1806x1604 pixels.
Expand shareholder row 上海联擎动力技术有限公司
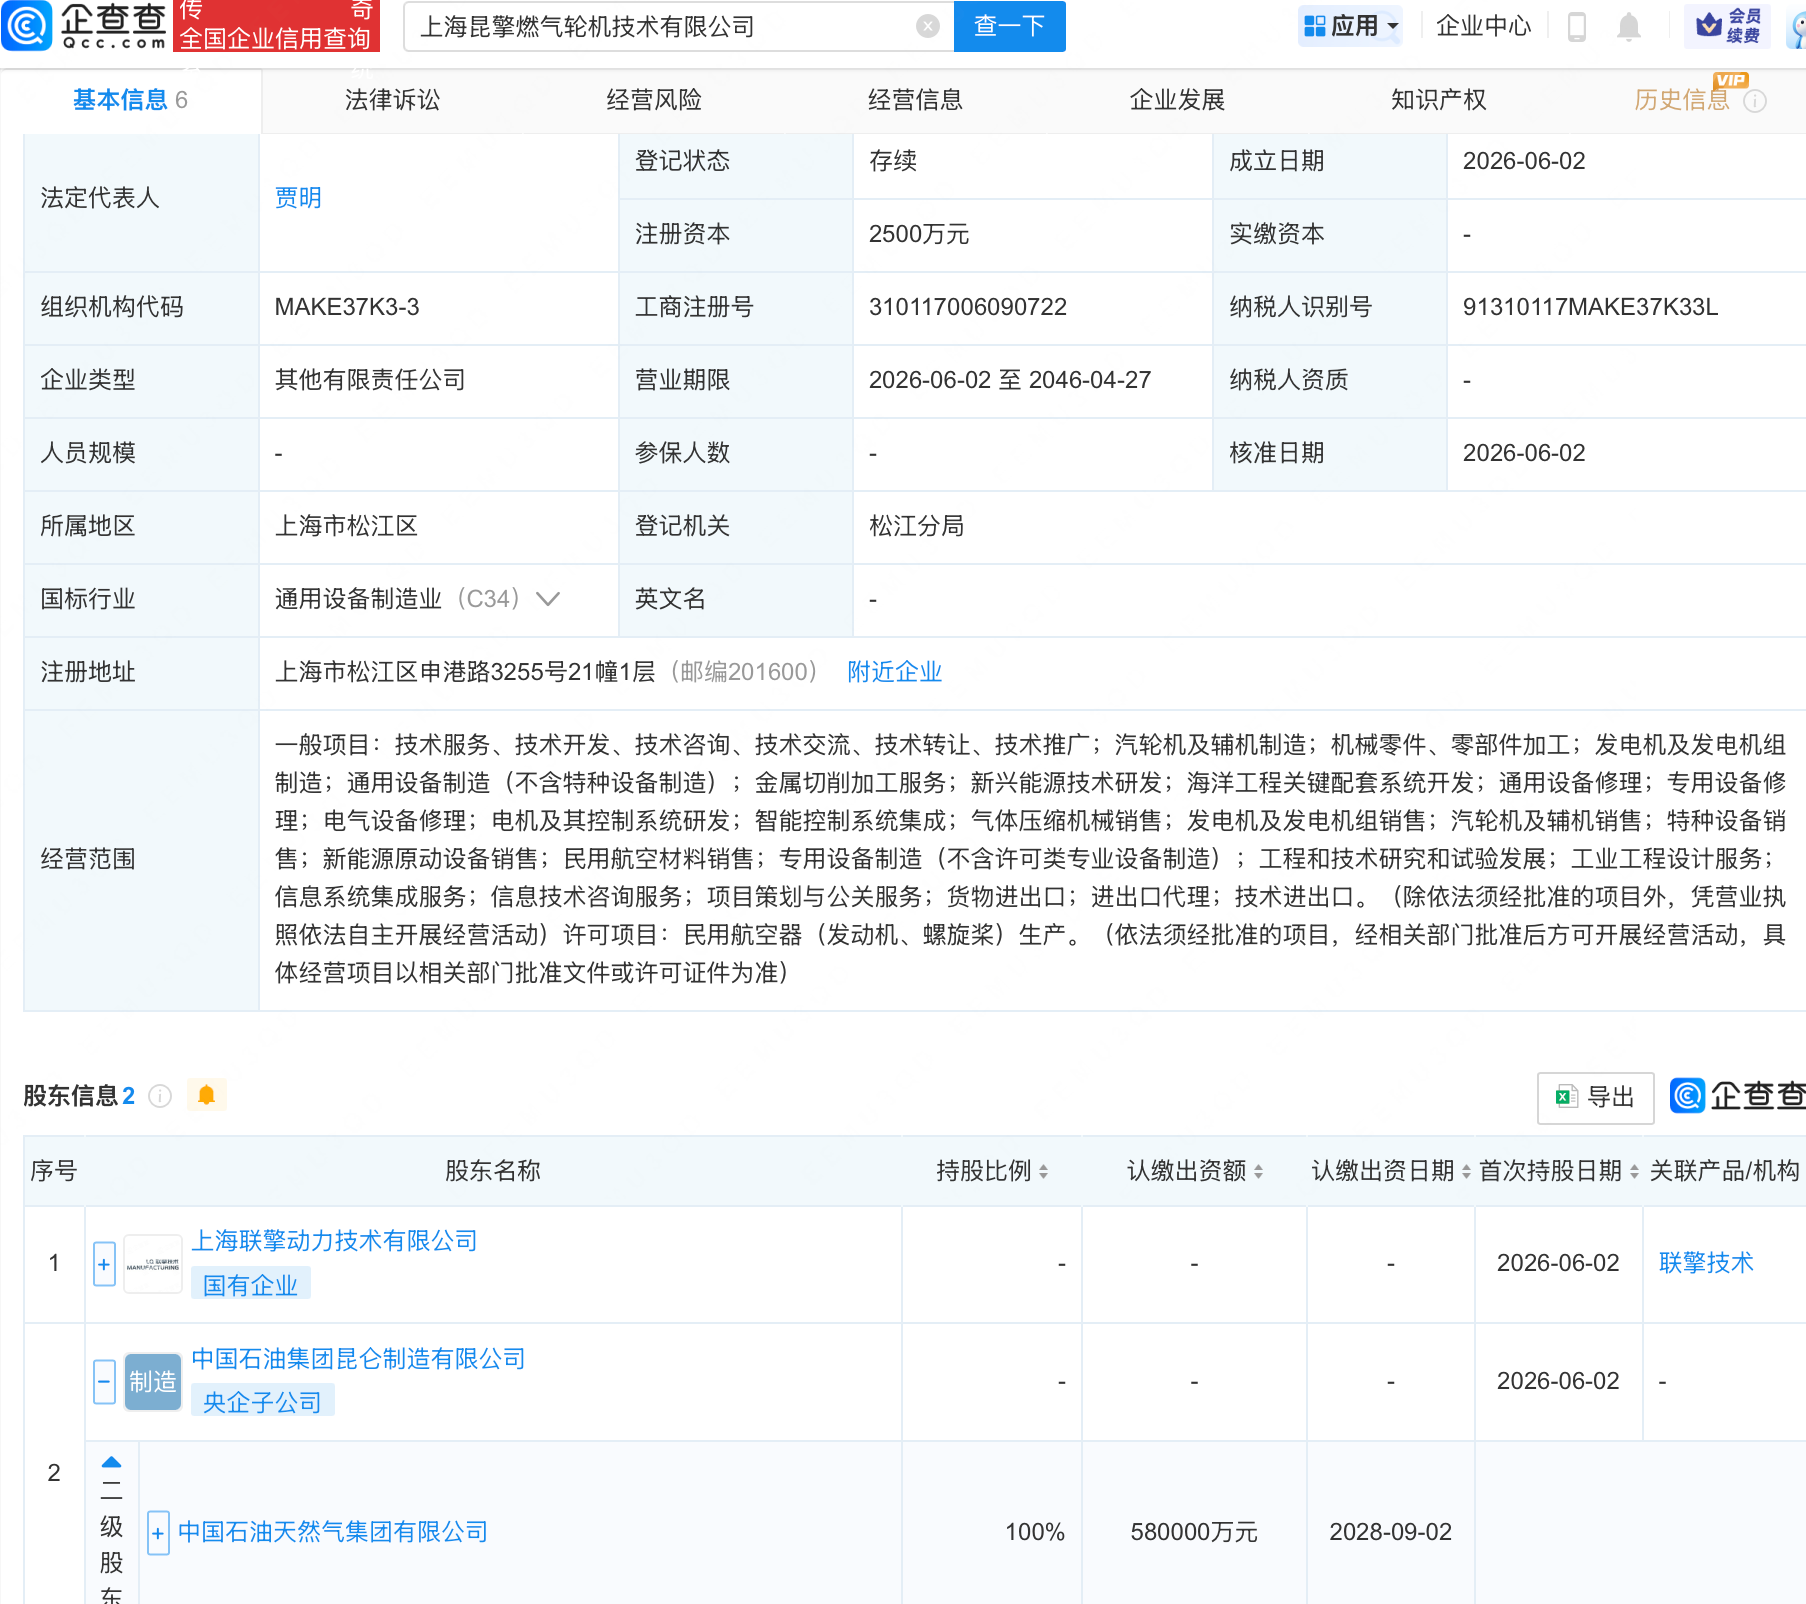104,1264
